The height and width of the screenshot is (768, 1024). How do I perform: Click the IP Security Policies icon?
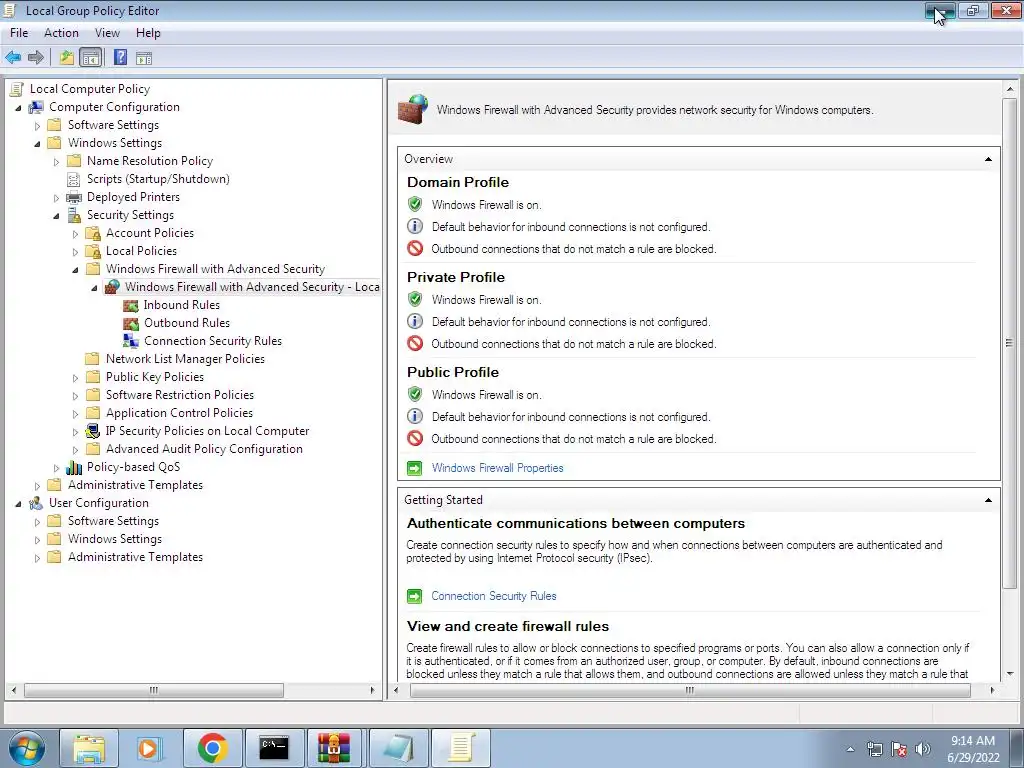pos(93,431)
